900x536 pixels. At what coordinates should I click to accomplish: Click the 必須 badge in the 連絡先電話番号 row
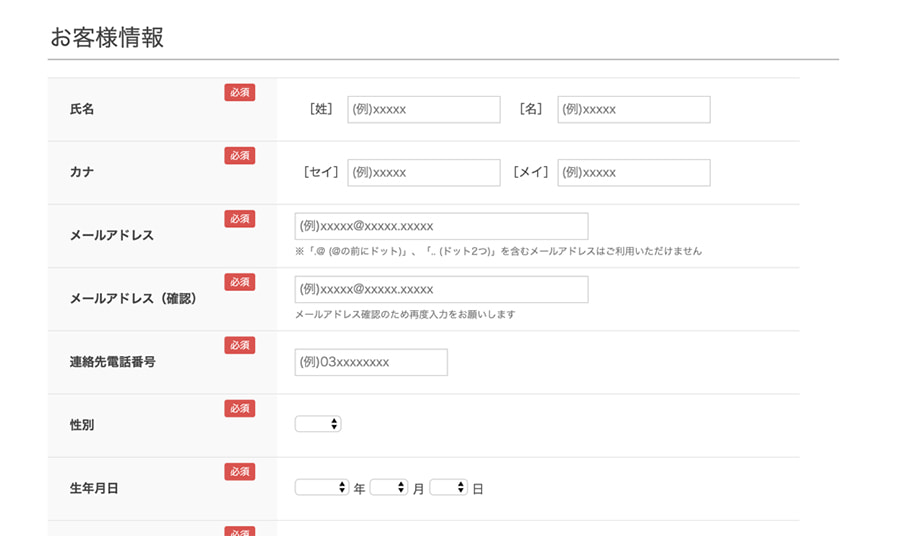pyautogui.click(x=239, y=345)
